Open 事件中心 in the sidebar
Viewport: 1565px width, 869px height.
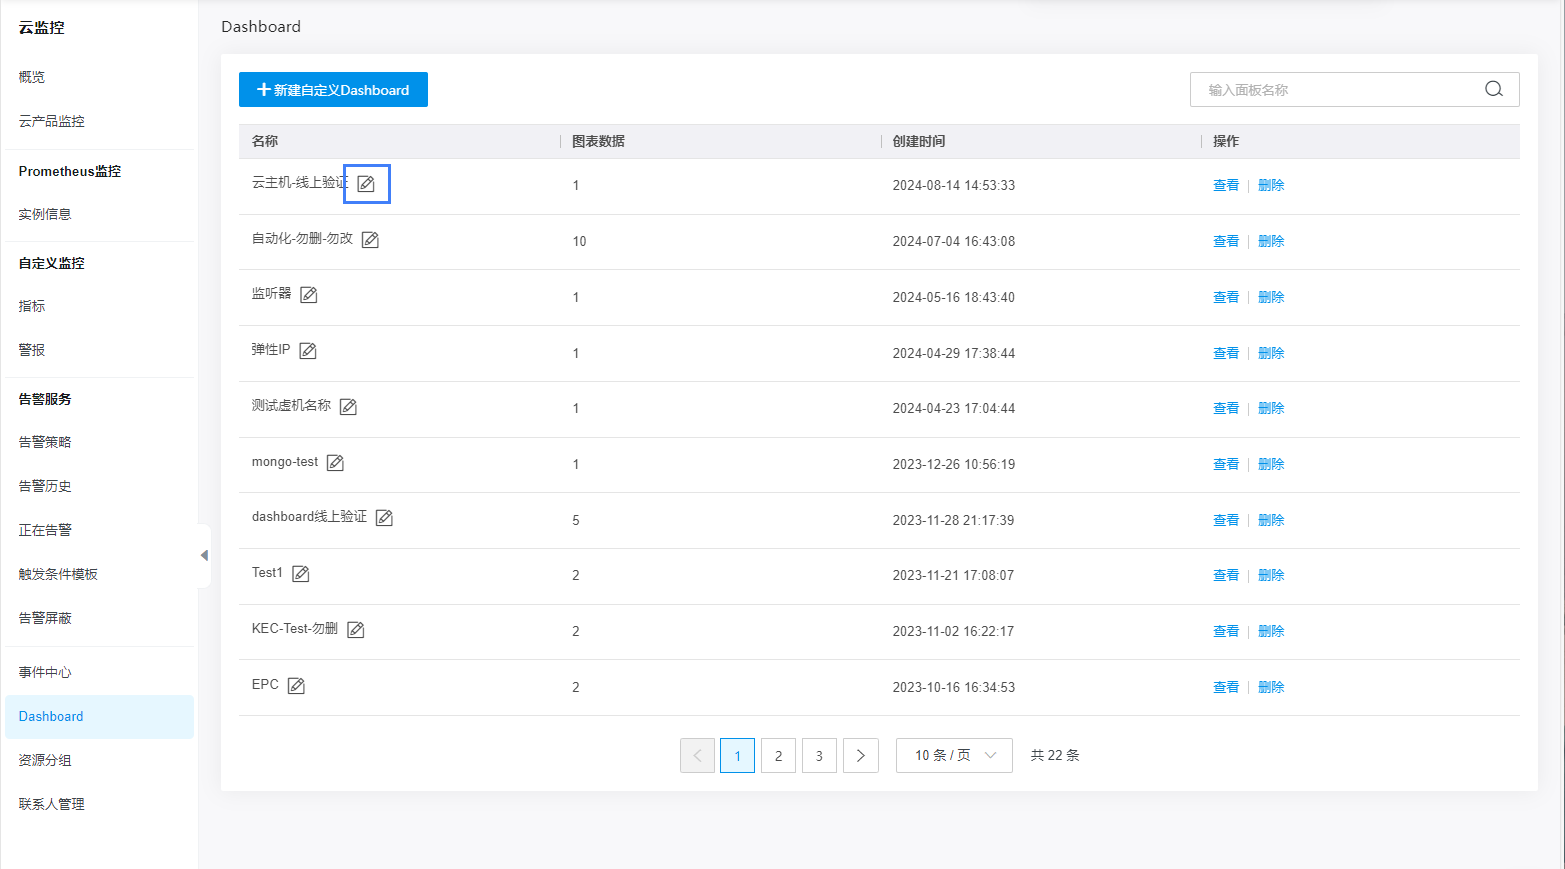[x=45, y=672]
